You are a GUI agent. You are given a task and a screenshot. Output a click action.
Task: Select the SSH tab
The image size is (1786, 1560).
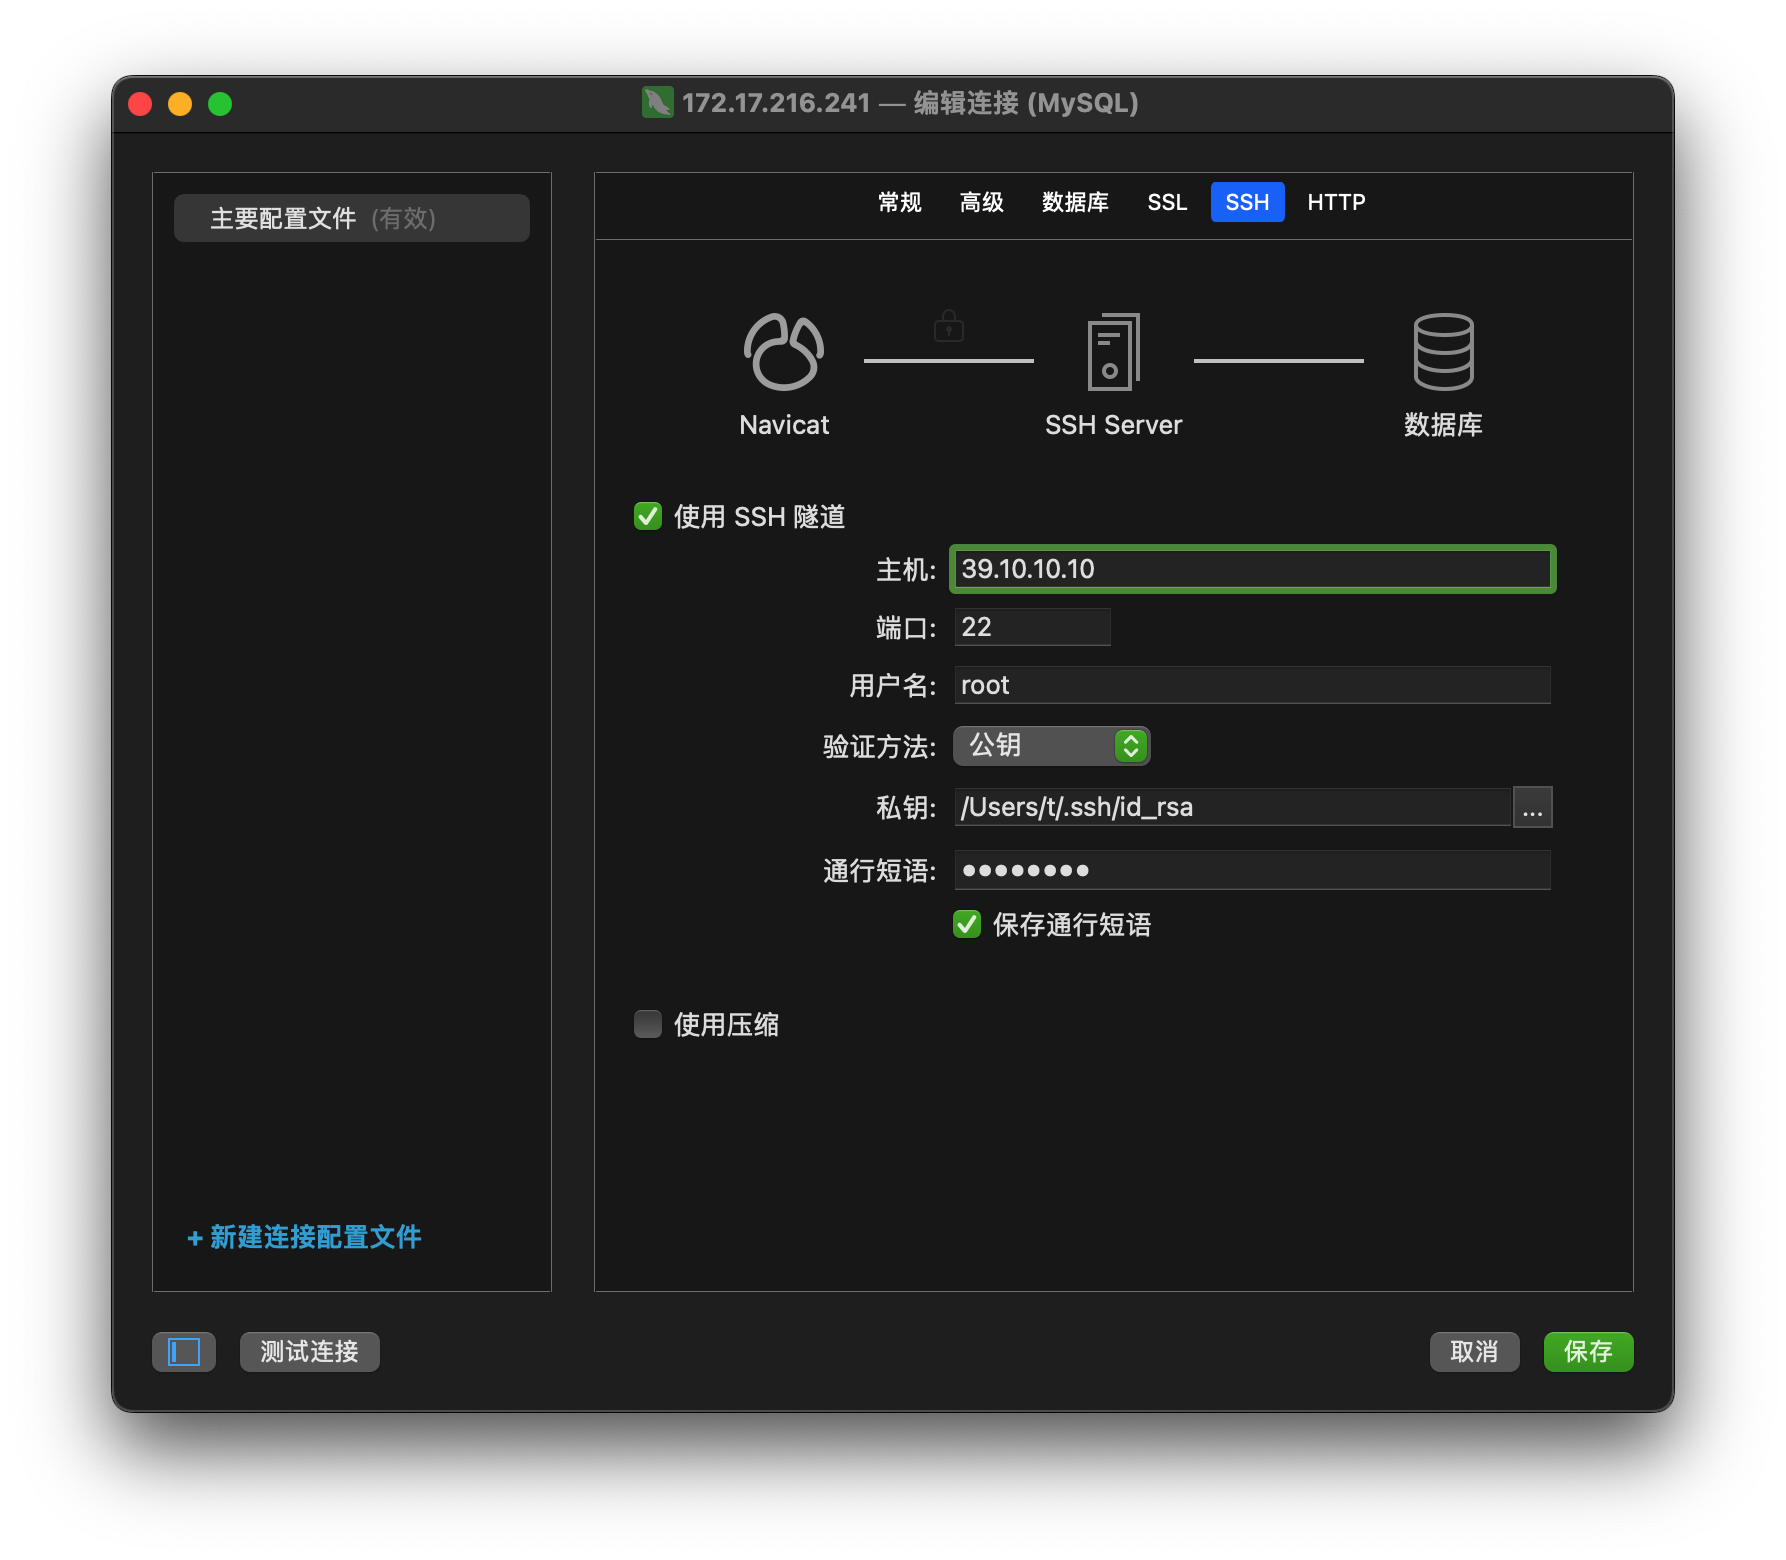(1247, 202)
